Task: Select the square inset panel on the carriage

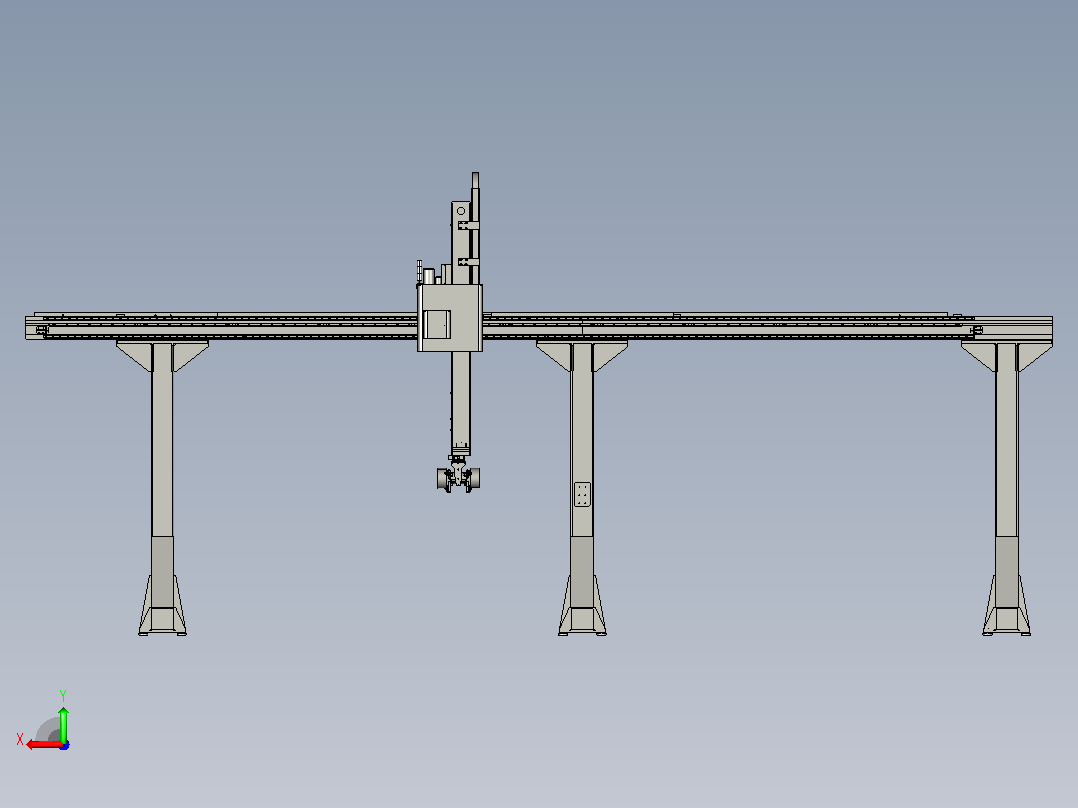Action: (x=437, y=325)
